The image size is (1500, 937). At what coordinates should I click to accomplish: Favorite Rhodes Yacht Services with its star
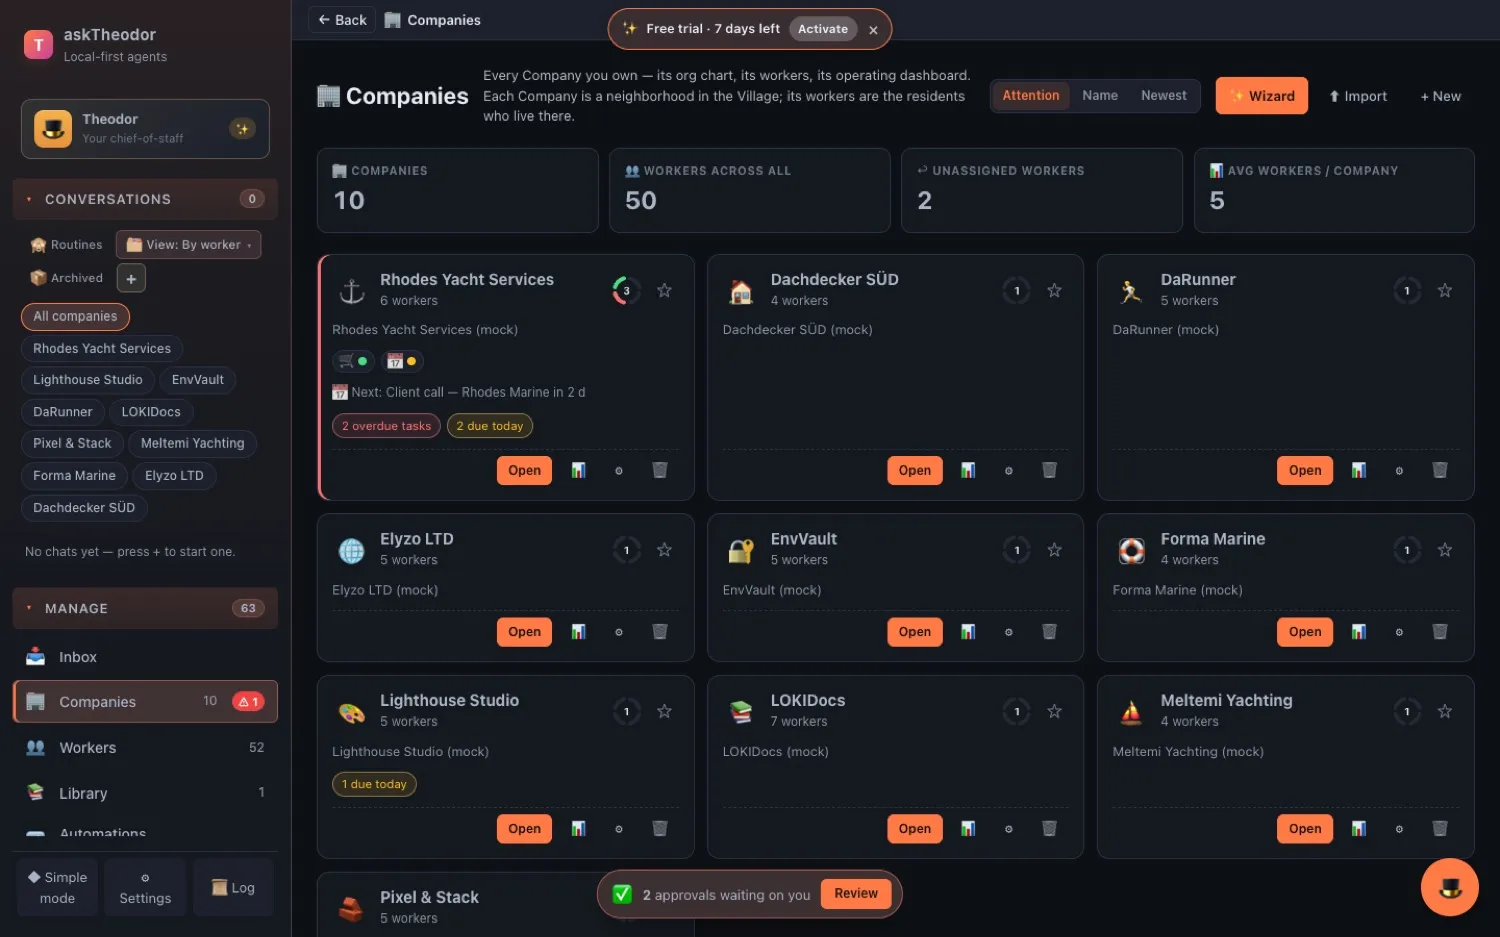point(664,291)
